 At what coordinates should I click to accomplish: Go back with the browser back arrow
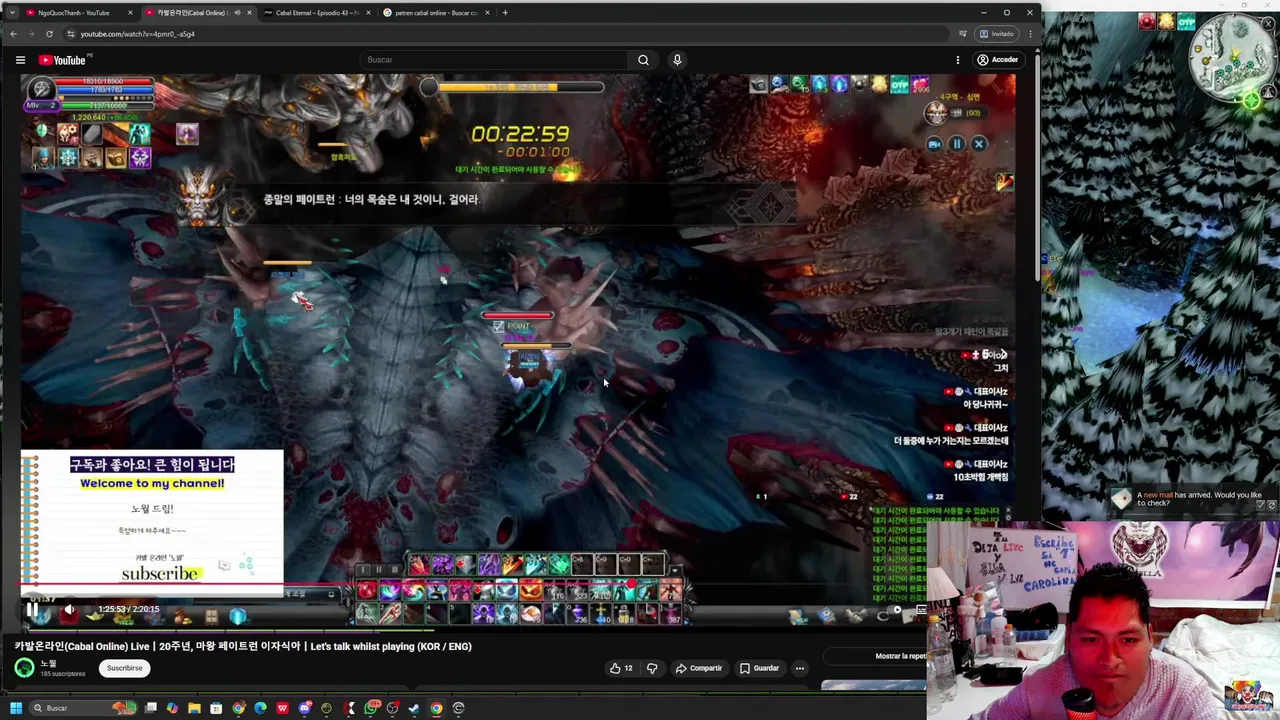click(x=13, y=34)
